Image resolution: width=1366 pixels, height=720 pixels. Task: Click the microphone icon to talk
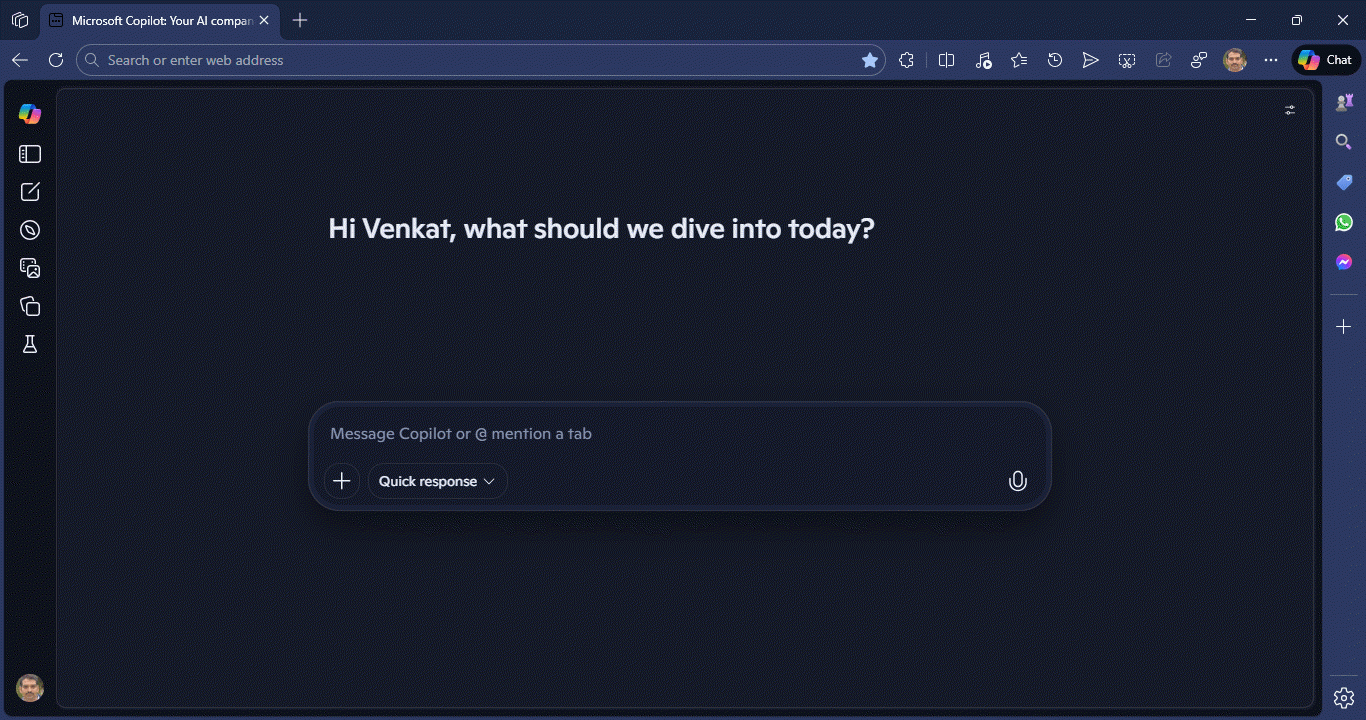[x=1017, y=481]
